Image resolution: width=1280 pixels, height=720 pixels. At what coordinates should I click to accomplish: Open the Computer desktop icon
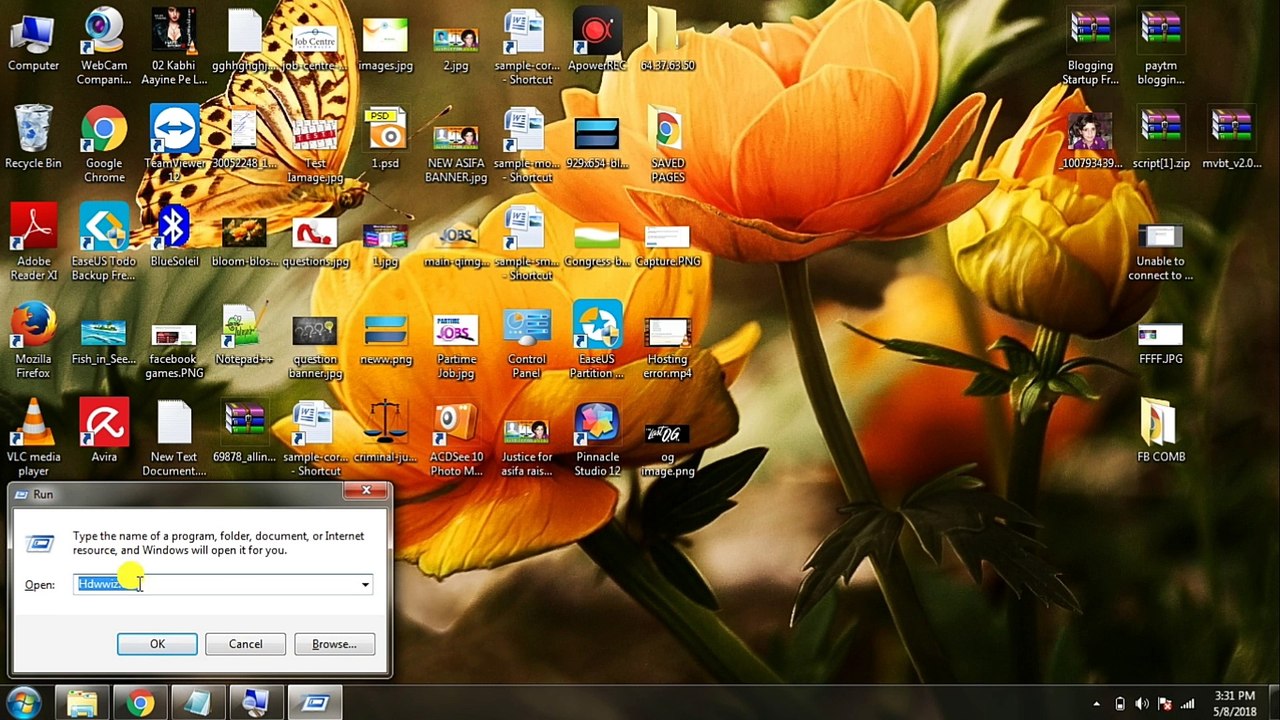tap(33, 40)
